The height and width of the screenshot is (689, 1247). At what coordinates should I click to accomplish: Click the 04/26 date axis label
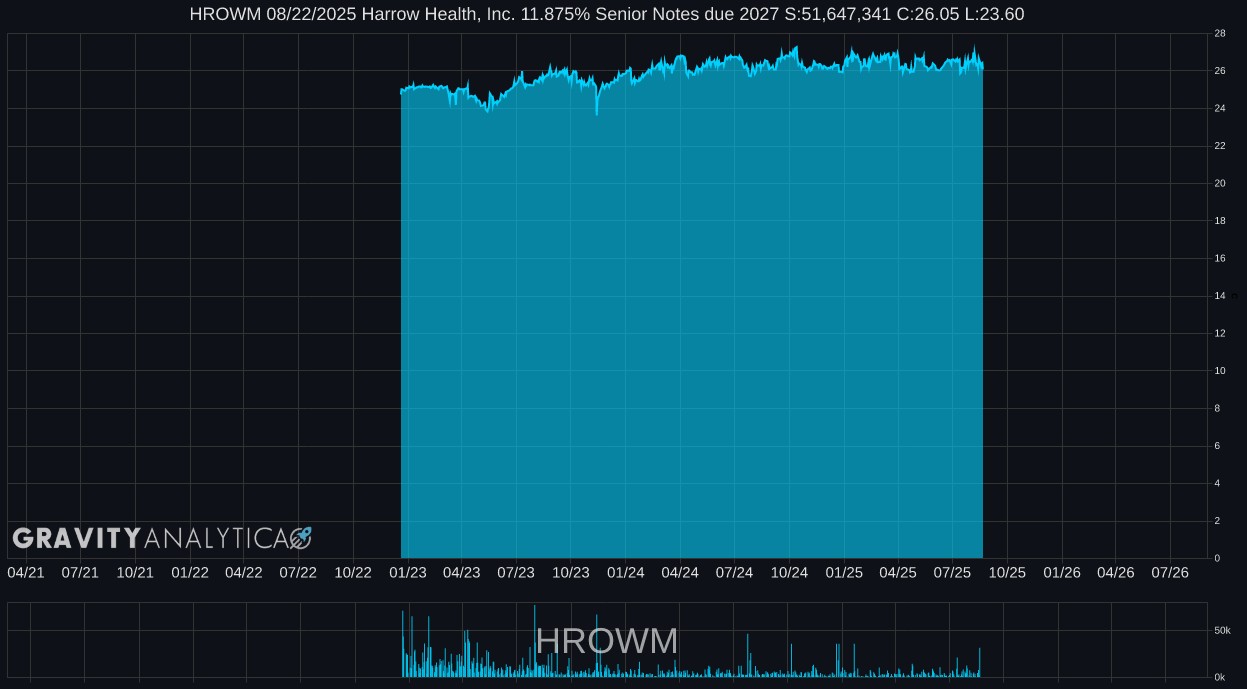(x=1116, y=572)
